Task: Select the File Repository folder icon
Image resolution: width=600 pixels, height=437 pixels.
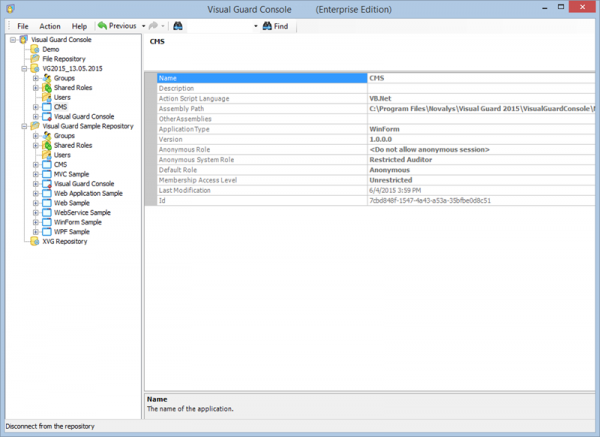Action: point(35,59)
